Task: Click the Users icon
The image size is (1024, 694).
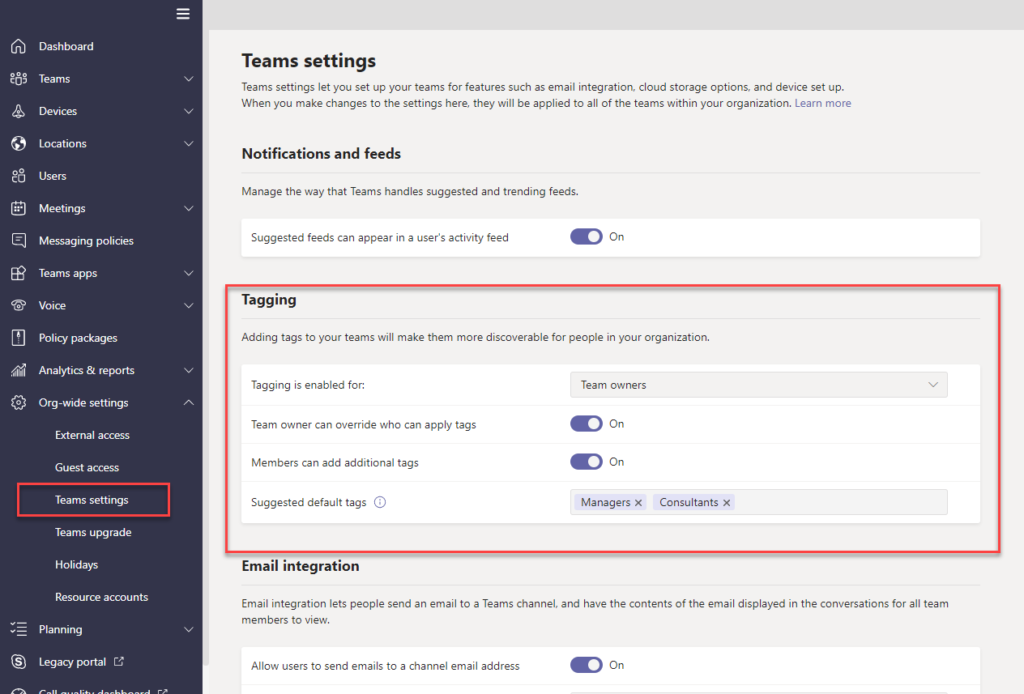Action: click(x=18, y=176)
